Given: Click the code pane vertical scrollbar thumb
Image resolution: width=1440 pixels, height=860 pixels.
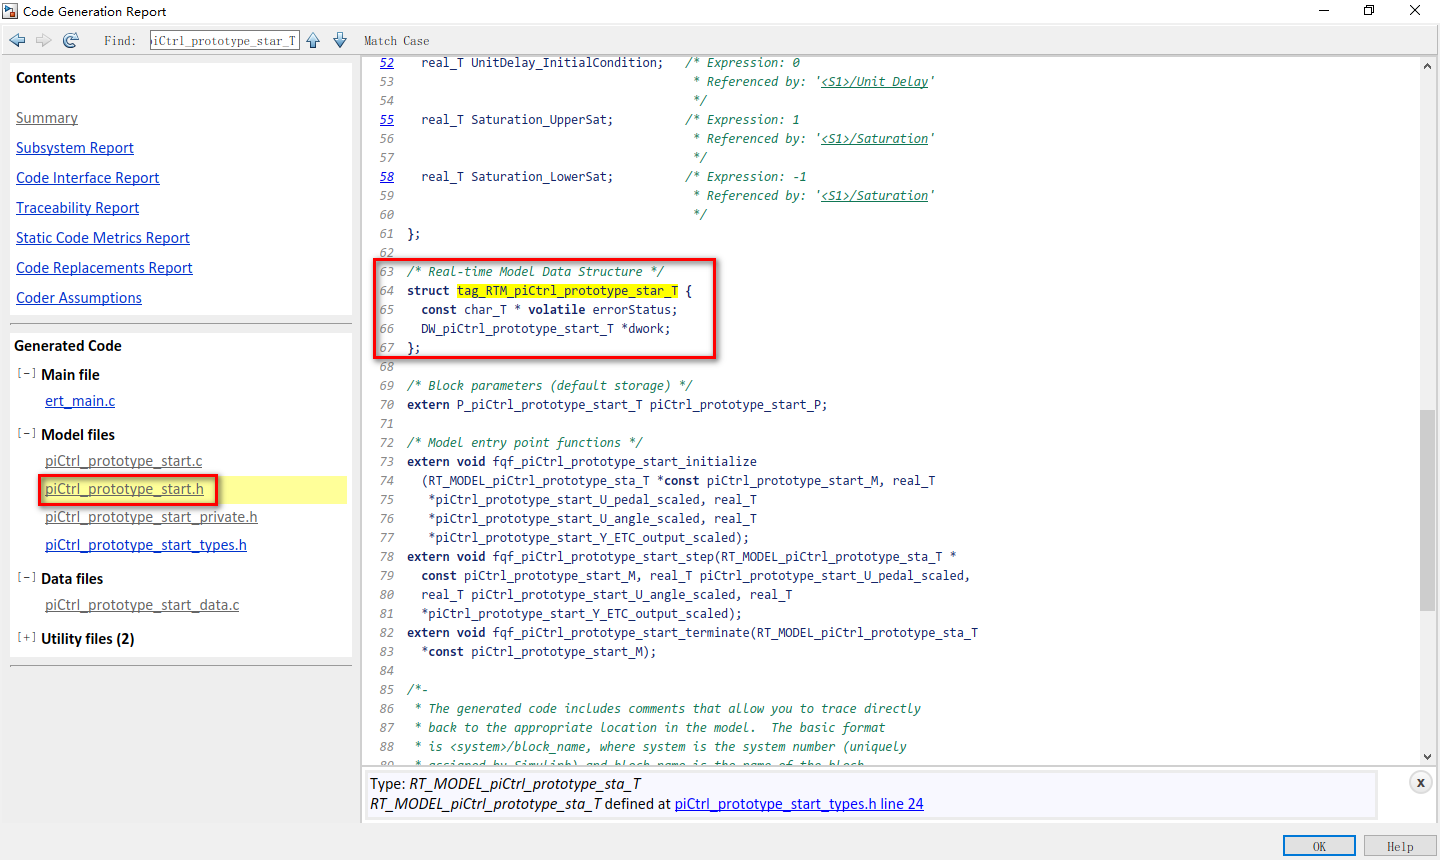Looking at the screenshot, I should click(x=1427, y=510).
